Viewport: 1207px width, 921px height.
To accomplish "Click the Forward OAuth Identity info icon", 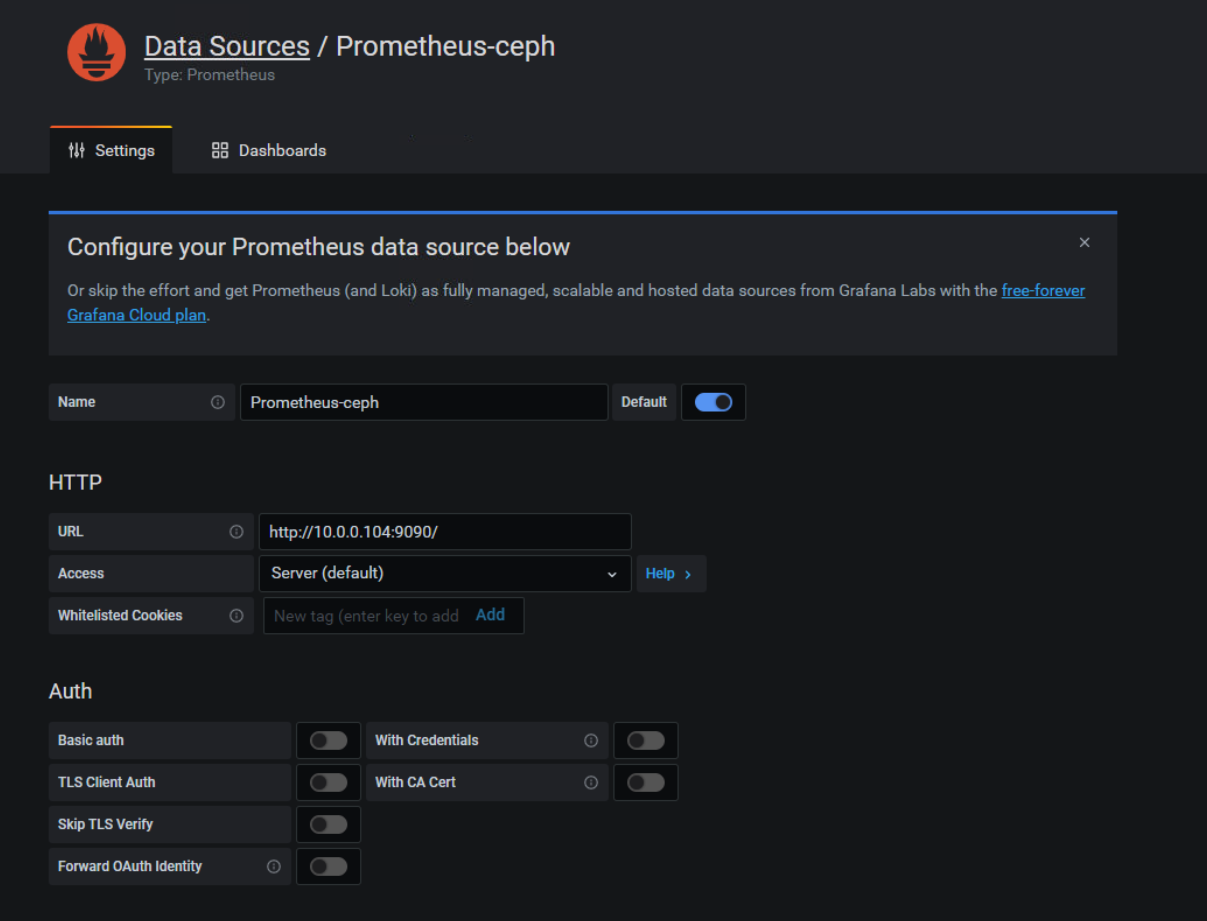I will 273,867.
